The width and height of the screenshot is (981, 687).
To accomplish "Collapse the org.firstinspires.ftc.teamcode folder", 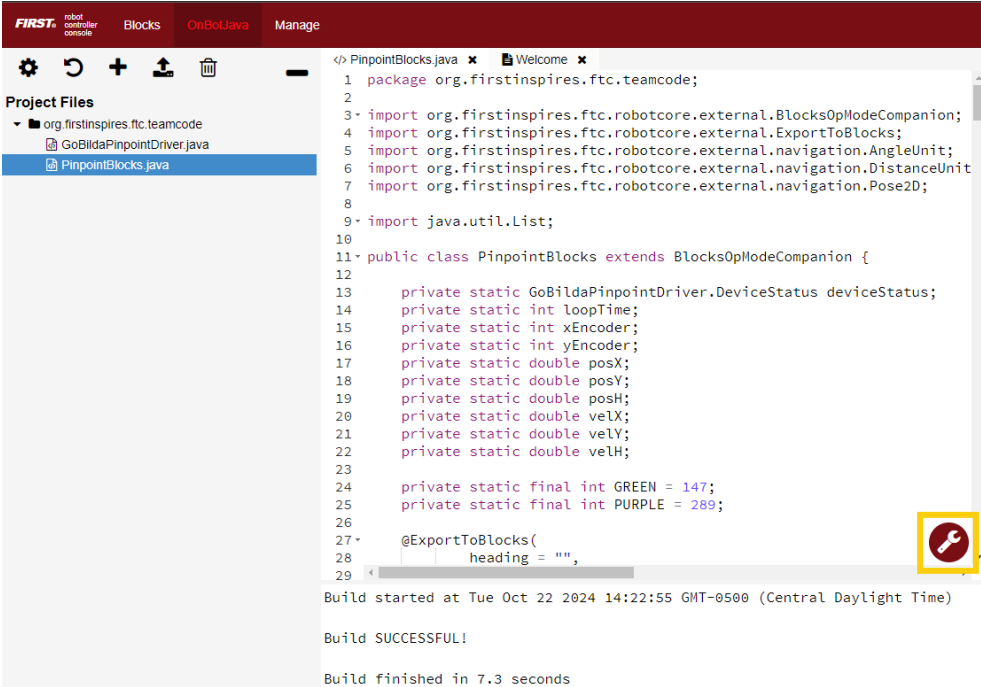I will pos(17,125).
